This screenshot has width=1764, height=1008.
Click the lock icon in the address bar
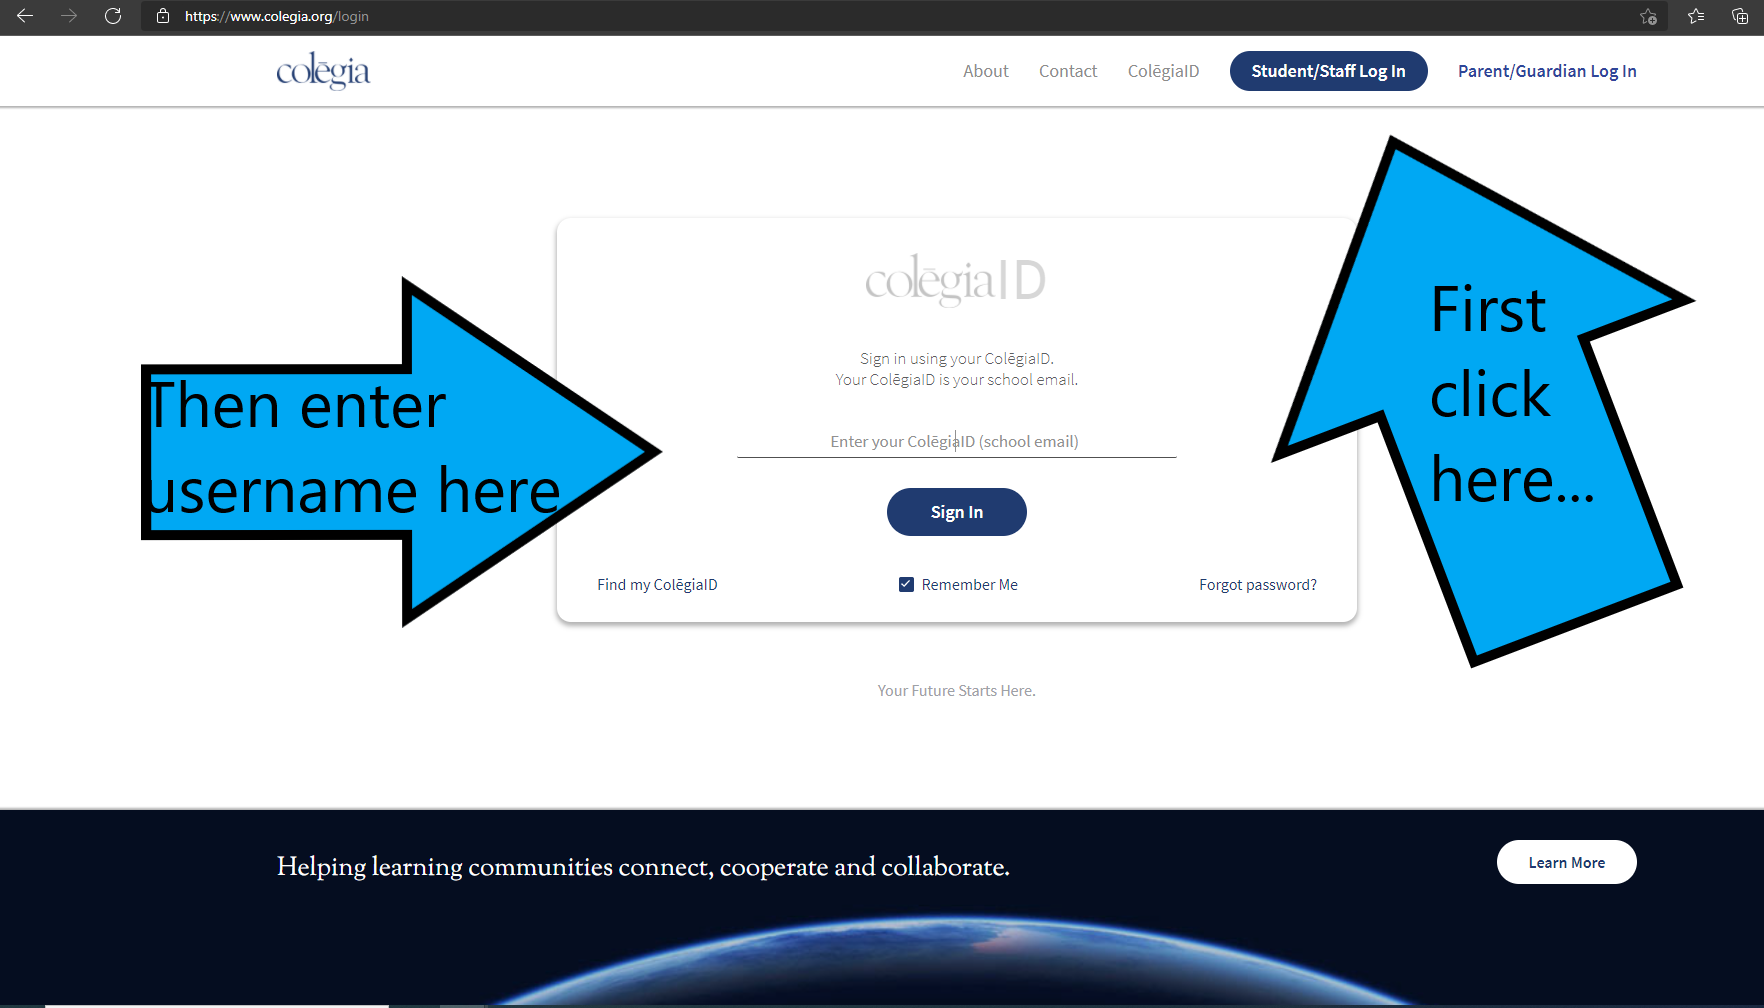tap(163, 16)
